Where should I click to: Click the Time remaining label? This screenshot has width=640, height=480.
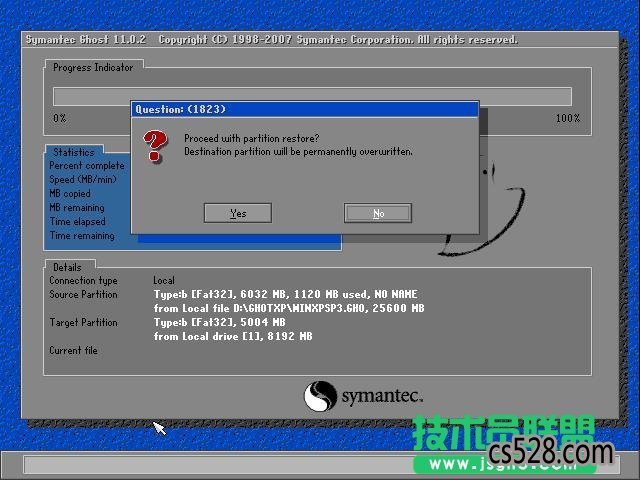pyautogui.click(x=82, y=236)
